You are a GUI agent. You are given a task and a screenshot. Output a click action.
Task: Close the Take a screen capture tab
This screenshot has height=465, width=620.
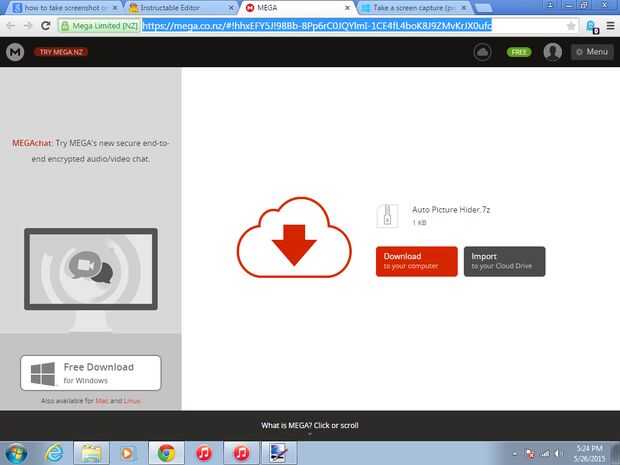tap(464, 8)
